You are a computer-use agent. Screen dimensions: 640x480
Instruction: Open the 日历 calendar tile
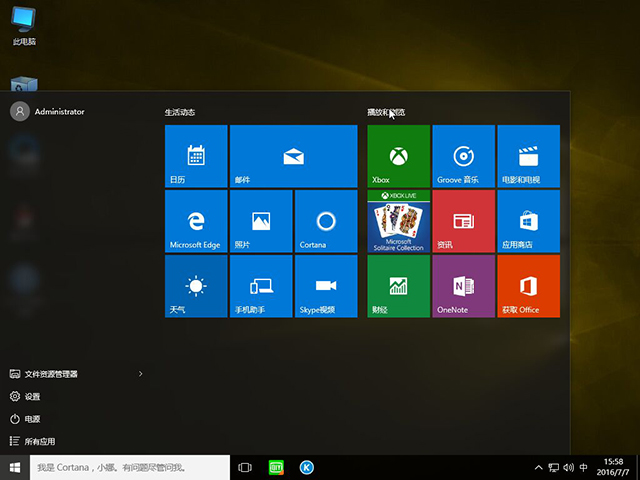pyautogui.click(x=195, y=156)
